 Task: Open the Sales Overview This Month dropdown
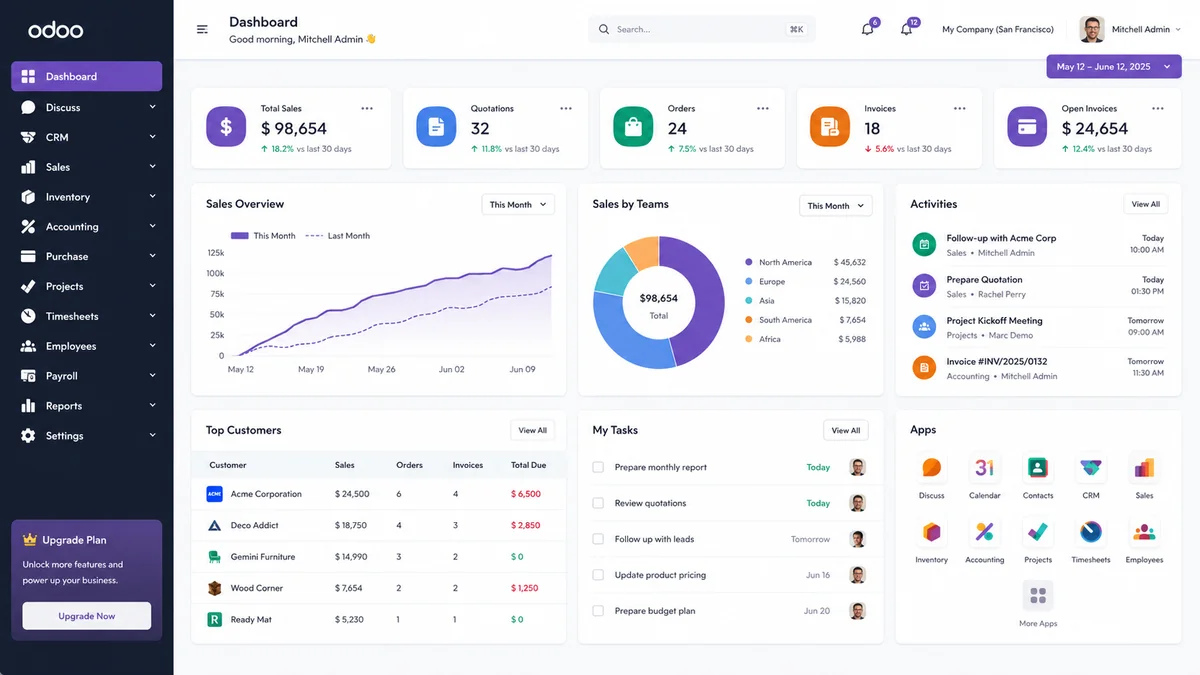point(518,204)
